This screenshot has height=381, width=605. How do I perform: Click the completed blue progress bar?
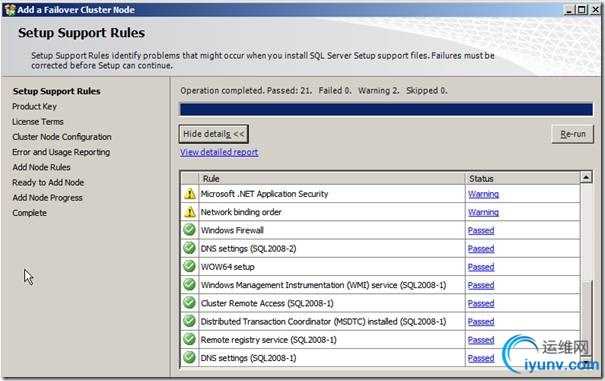[x=386, y=109]
